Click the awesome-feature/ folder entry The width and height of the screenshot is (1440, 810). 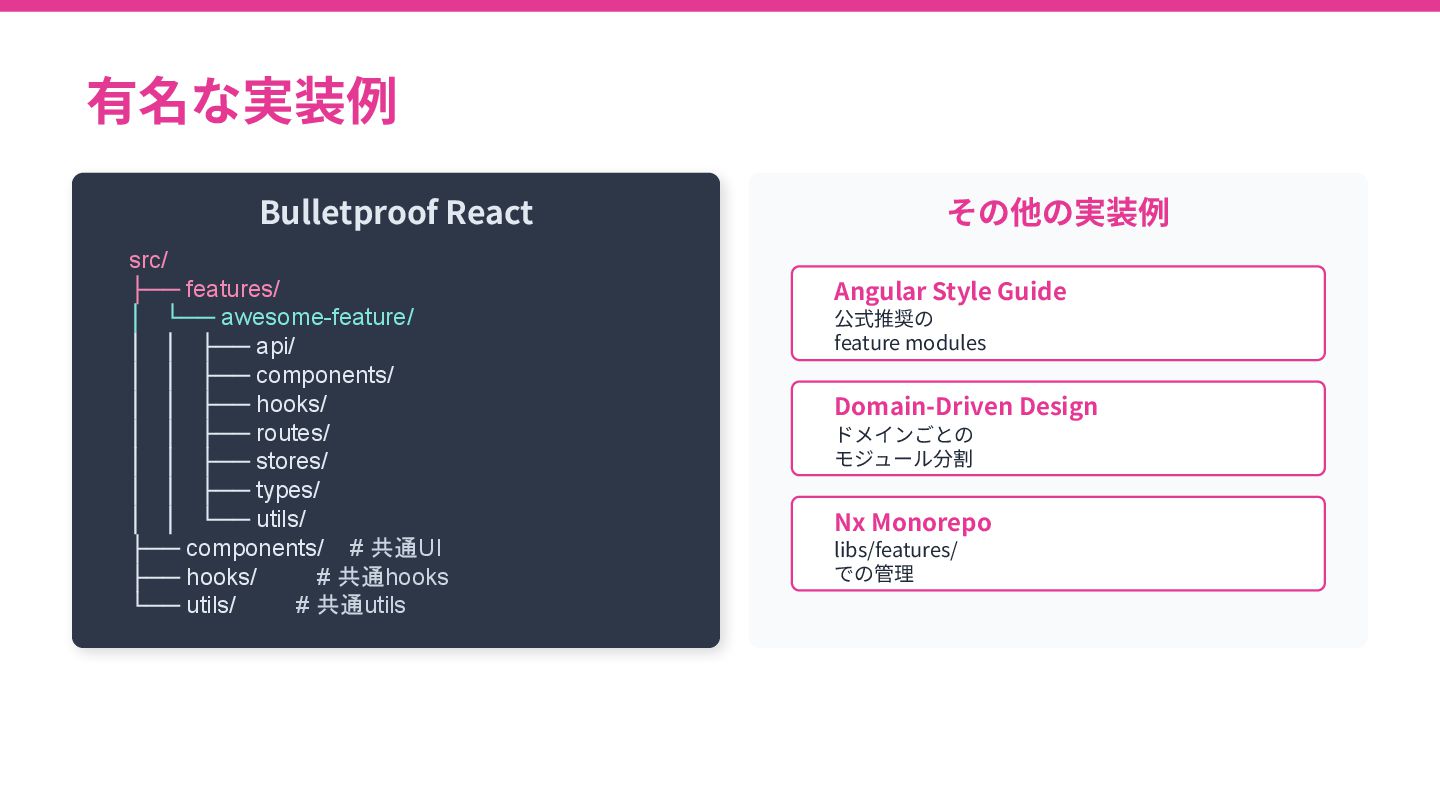point(317,318)
